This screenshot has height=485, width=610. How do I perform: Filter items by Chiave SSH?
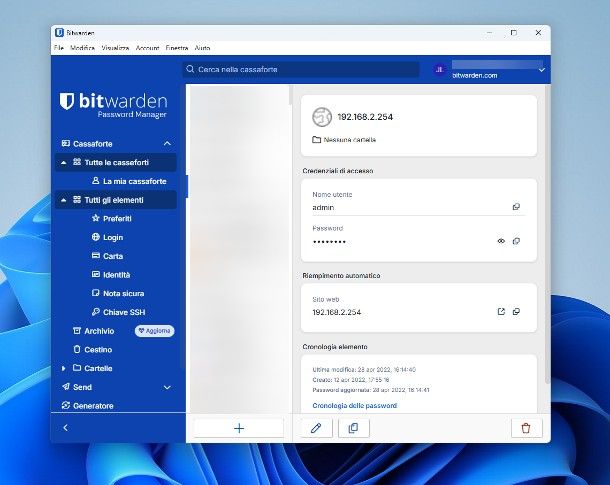coord(118,312)
